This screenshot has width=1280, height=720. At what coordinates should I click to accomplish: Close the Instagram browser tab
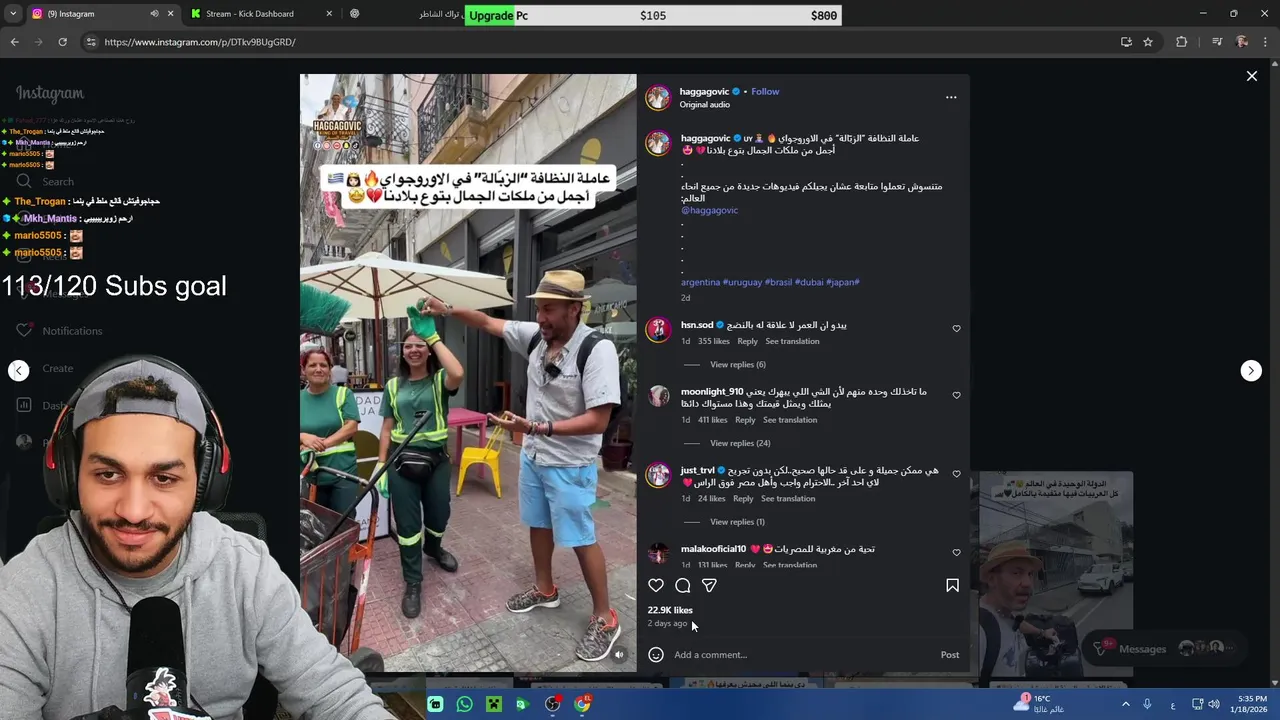(170, 14)
